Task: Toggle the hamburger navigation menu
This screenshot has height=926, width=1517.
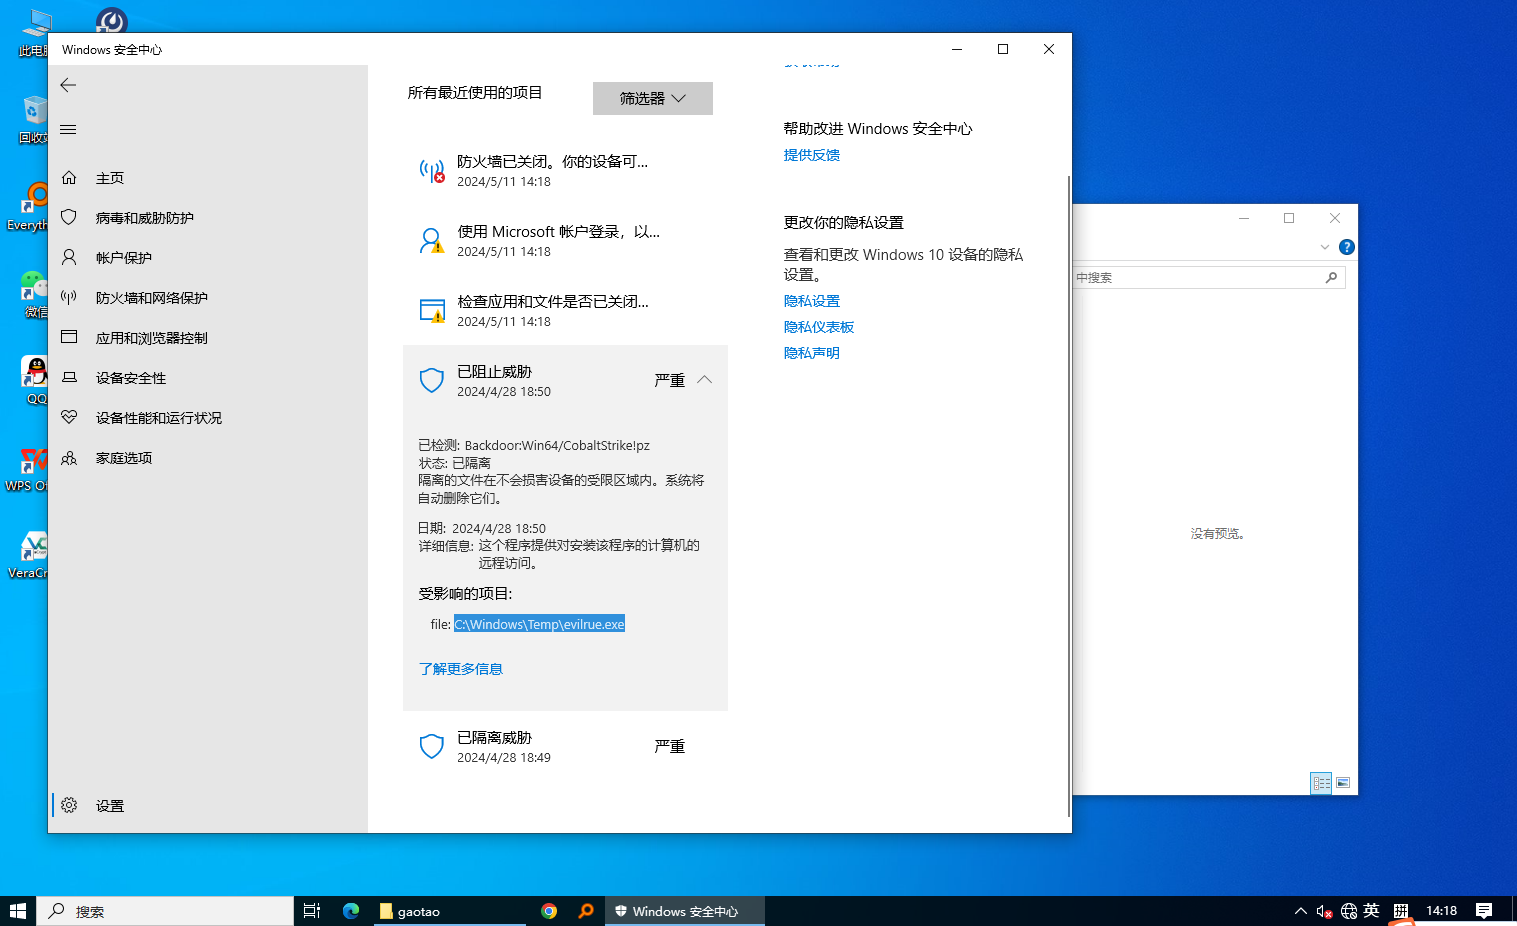Action: click(x=68, y=130)
